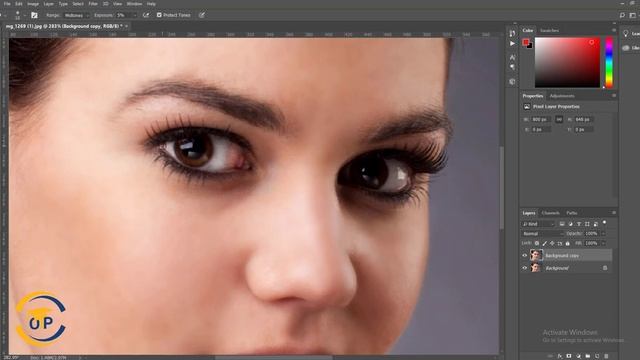Image resolution: width=640 pixels, height=360 pixels.
Task: Switch to the Properties tab
Action: pyautogui.click(x=533, y=96)
